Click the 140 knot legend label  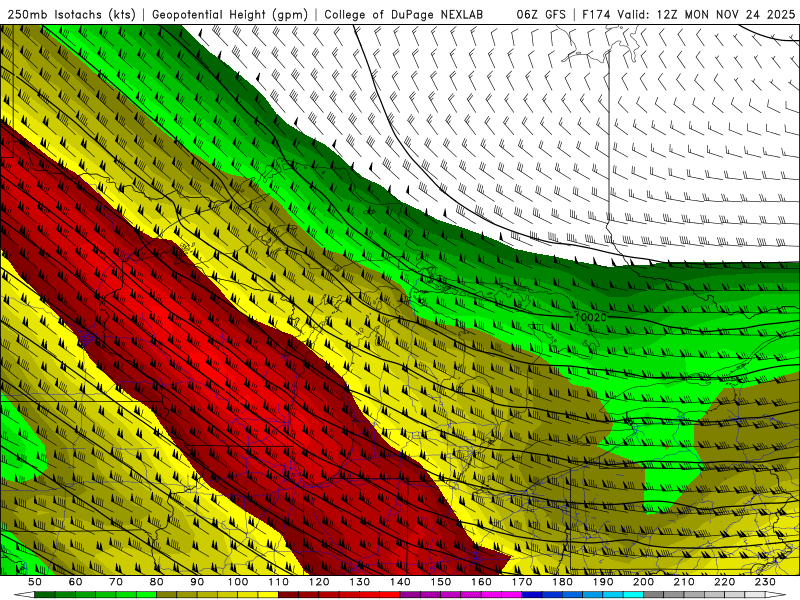point(400,582)
